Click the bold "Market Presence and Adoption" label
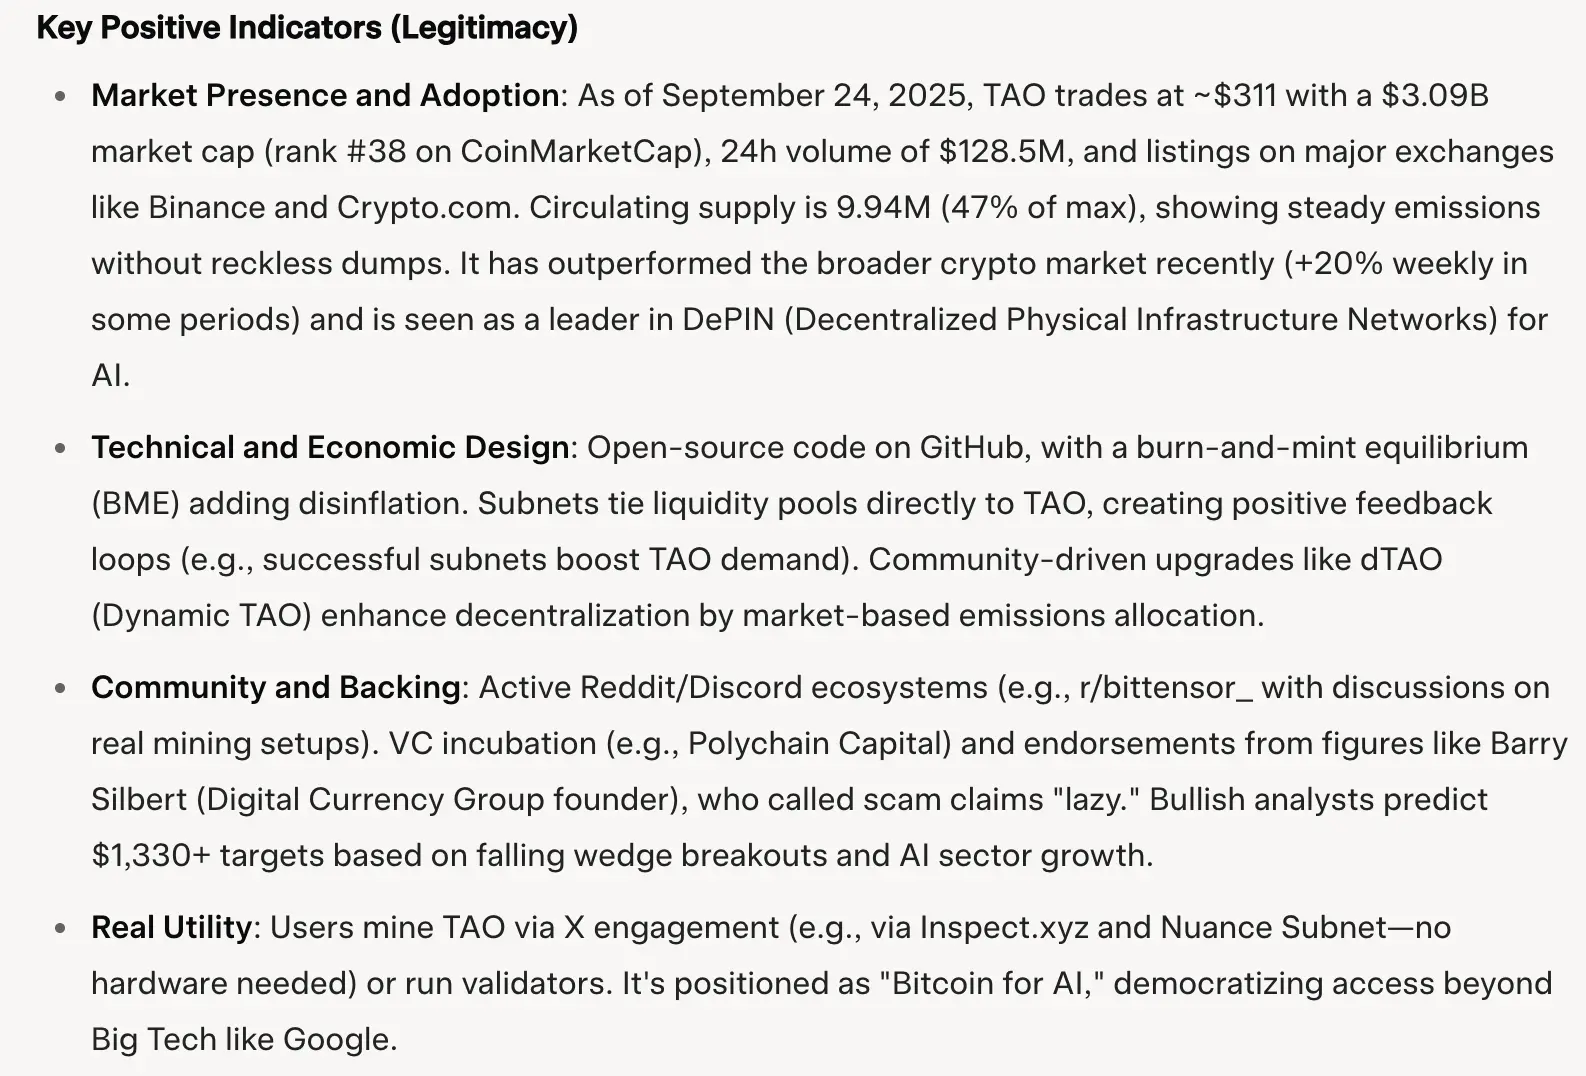 coord(325,95)
